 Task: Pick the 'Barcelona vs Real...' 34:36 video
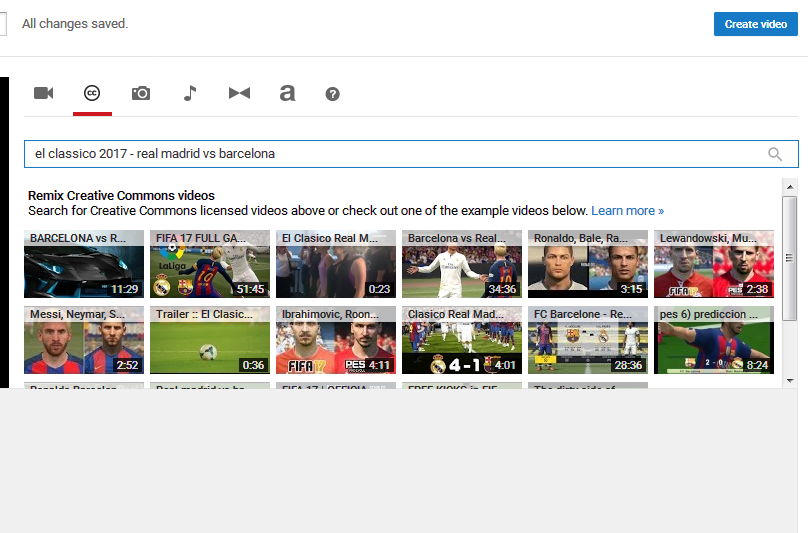coord(462,264)
